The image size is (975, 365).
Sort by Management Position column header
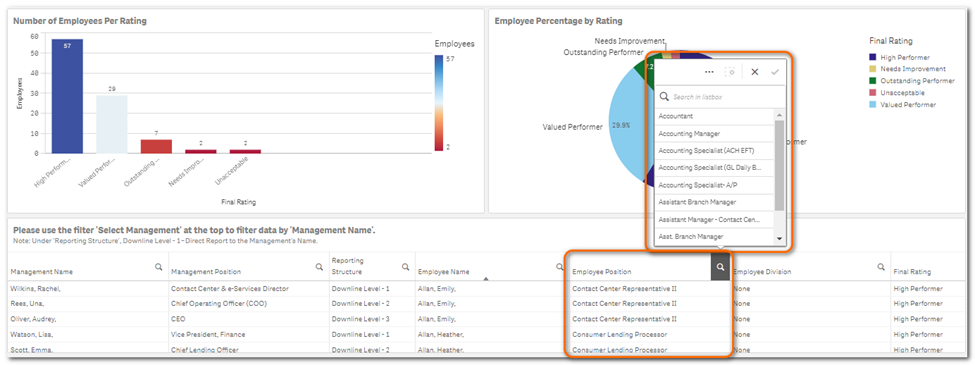pyautogui.click(x=206, y=272)
